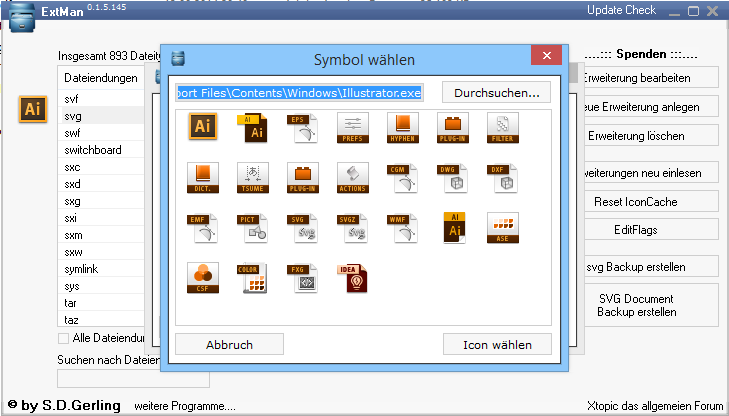Image resolution: width=729 pixels, height=416 pixels.
Task: Enable the Alle Dateiendungen checkbox
Action: pyautogui.click(x=64, y=339)
